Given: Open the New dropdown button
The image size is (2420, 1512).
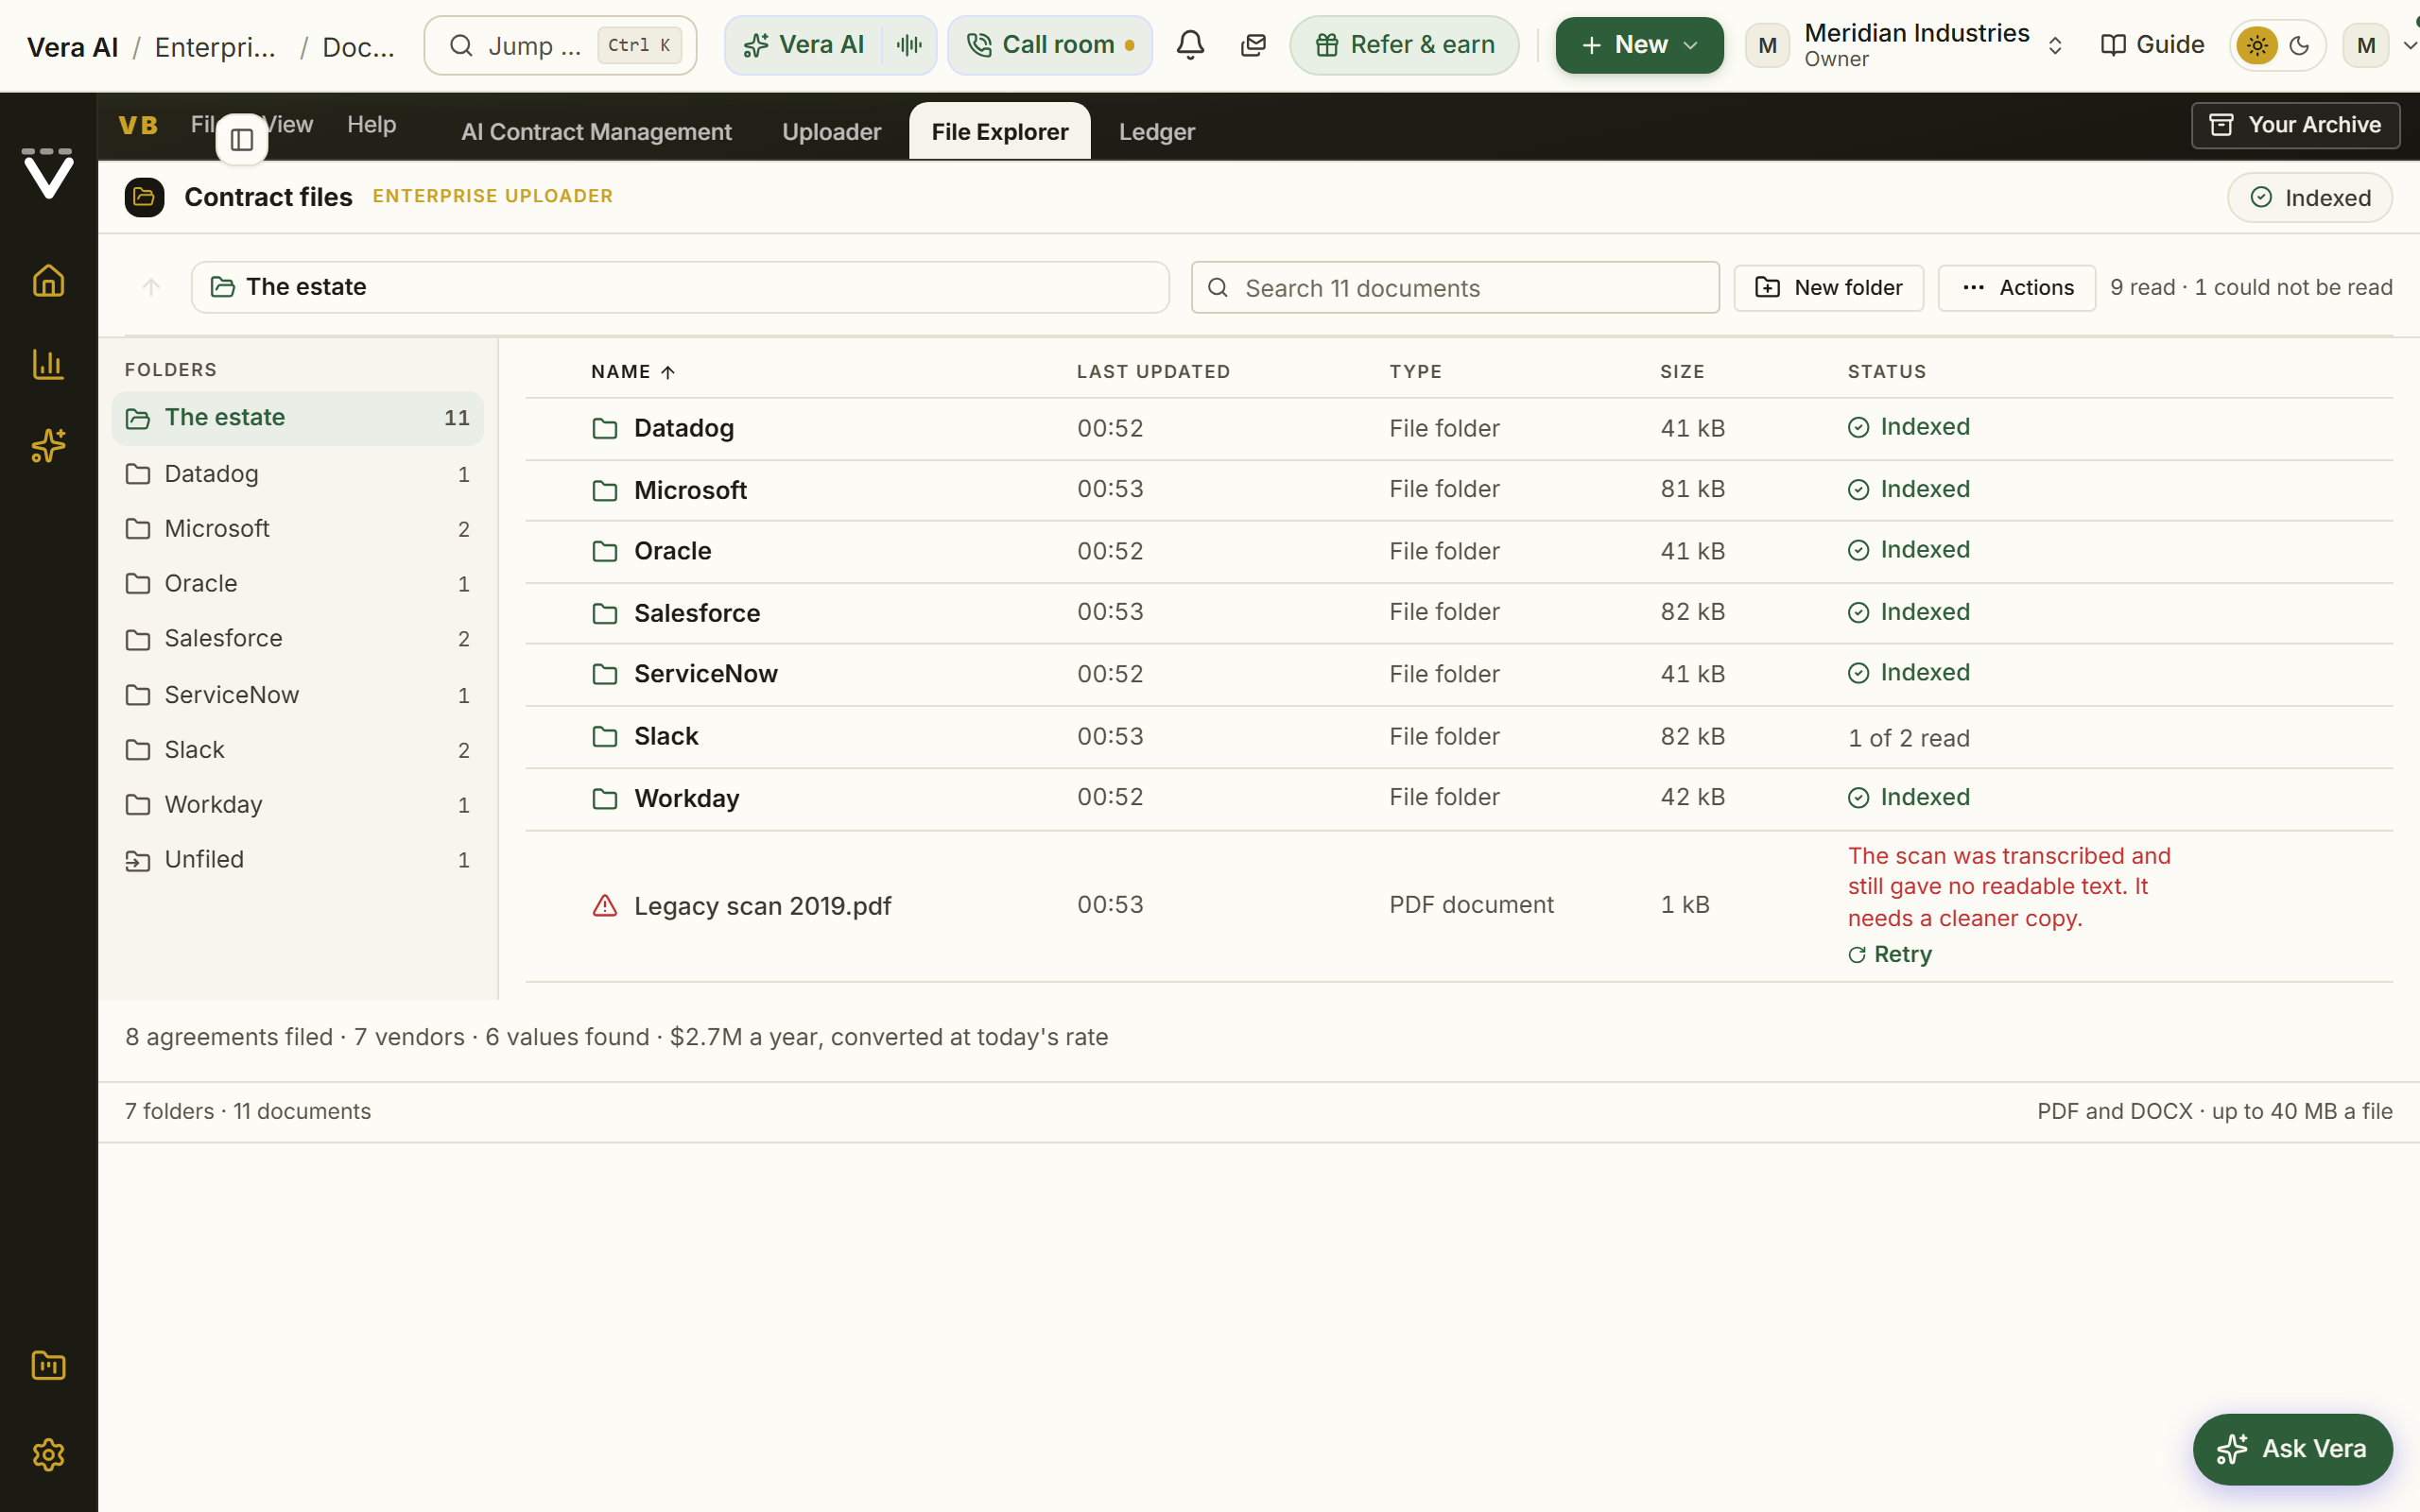Looking at the screenshot, I should [x=1639, y=45].
